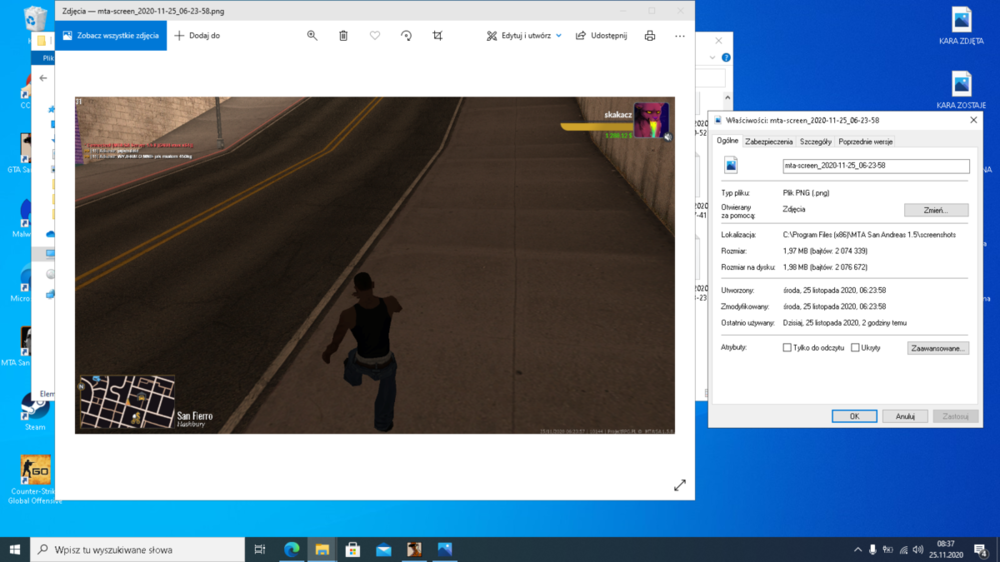Click the 'Zmień...' button
Screen dimensions: 1000x562
point(936,210)
